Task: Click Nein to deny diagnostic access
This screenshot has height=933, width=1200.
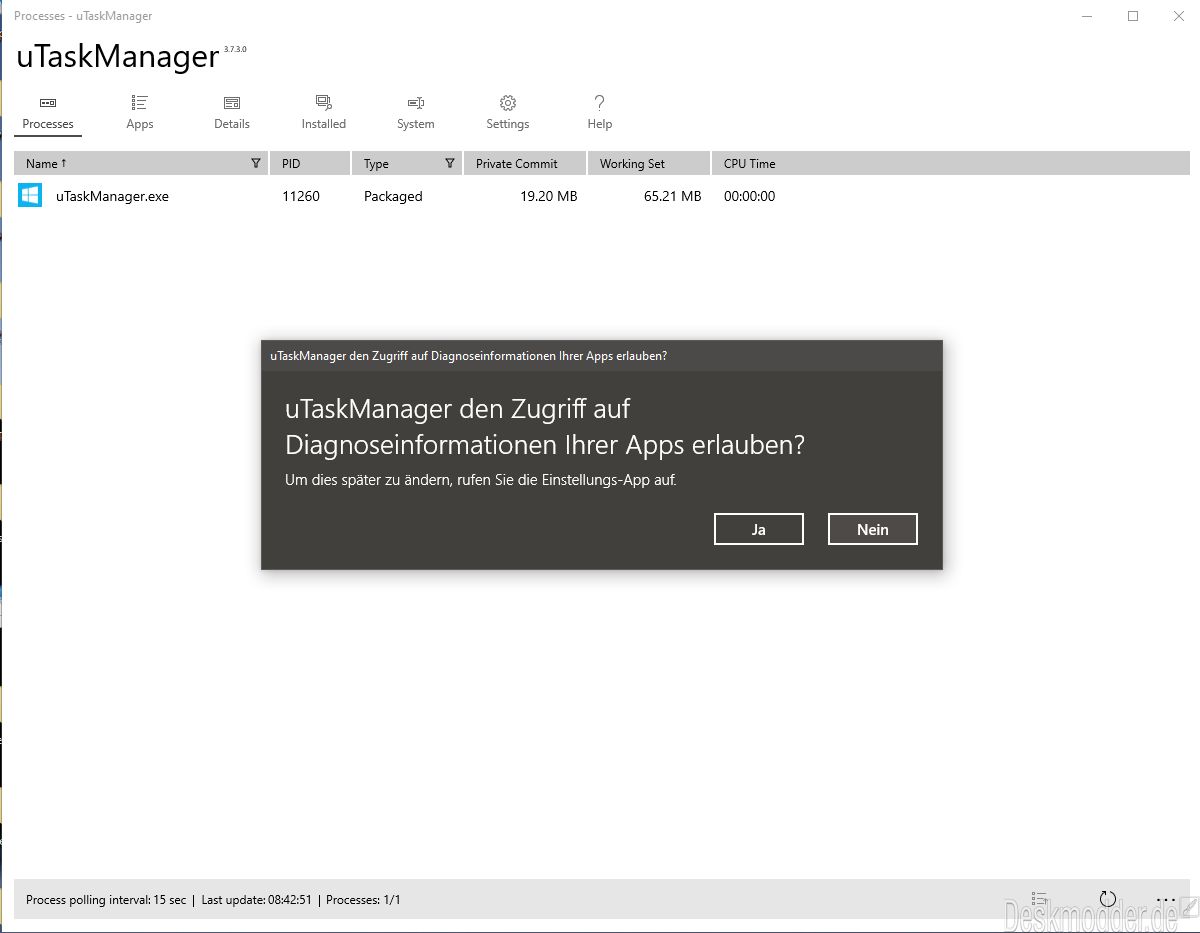Action: [873, 529]
